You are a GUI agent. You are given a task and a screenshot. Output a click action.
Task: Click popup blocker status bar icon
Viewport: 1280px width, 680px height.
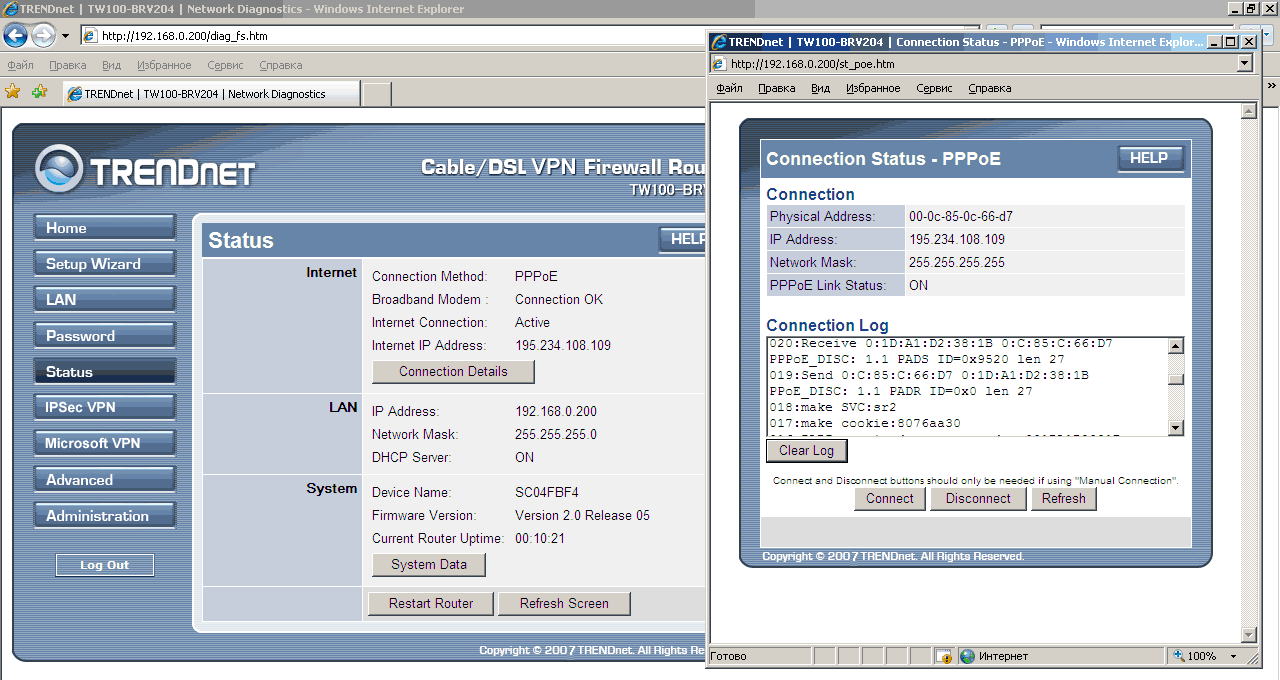click(x=943, y=656)
